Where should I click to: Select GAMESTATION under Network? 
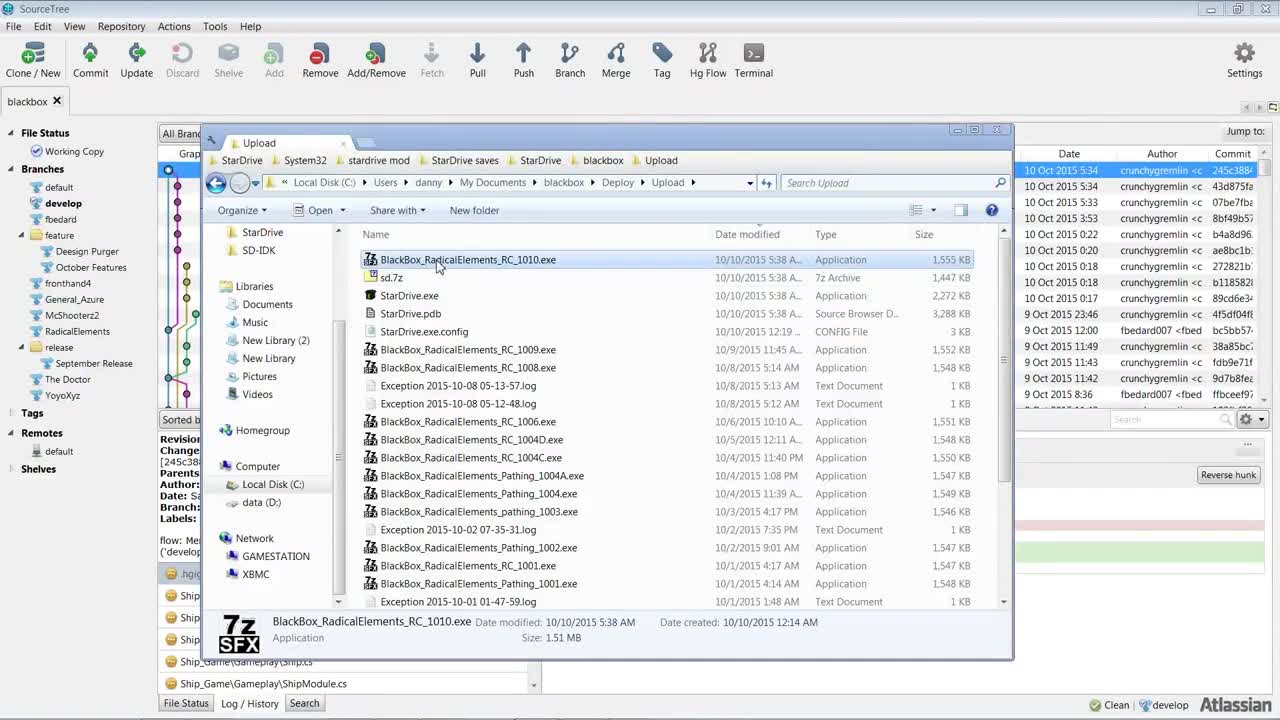[x=275, y=556]
